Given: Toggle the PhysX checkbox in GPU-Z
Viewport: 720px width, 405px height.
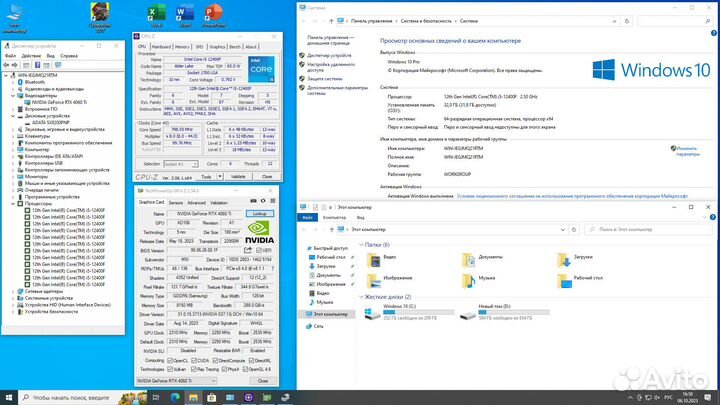Looking at the screenshot, I should tap(225, 369).
